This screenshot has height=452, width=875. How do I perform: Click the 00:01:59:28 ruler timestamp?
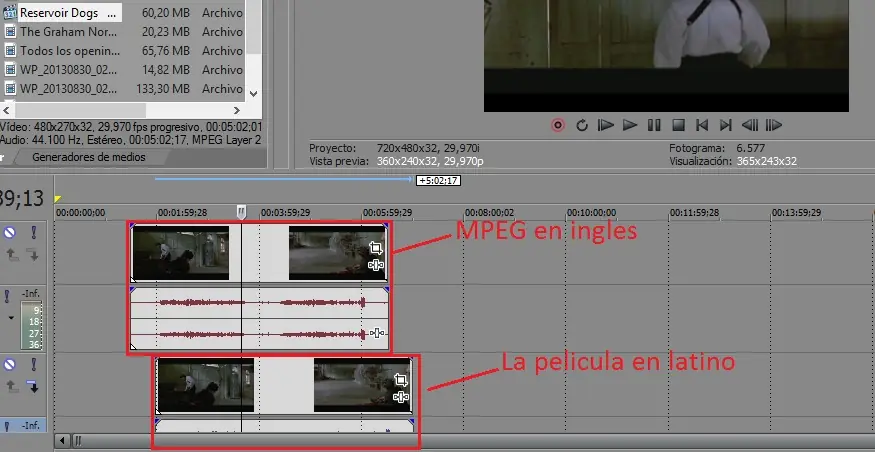[x=182, y=213]
